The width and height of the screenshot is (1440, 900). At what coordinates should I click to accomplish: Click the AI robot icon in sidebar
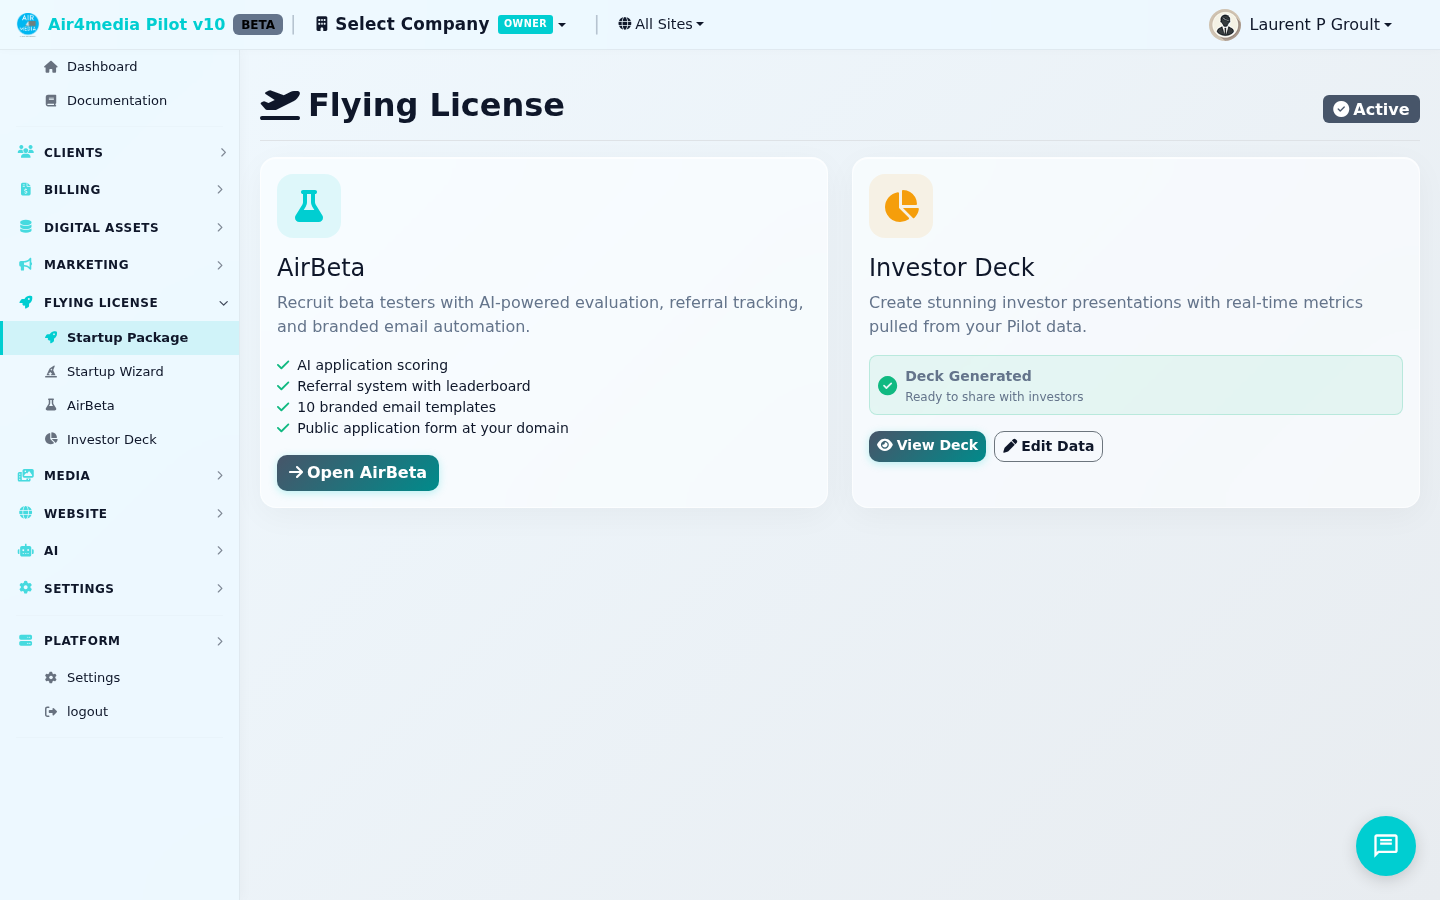point(25,550)
